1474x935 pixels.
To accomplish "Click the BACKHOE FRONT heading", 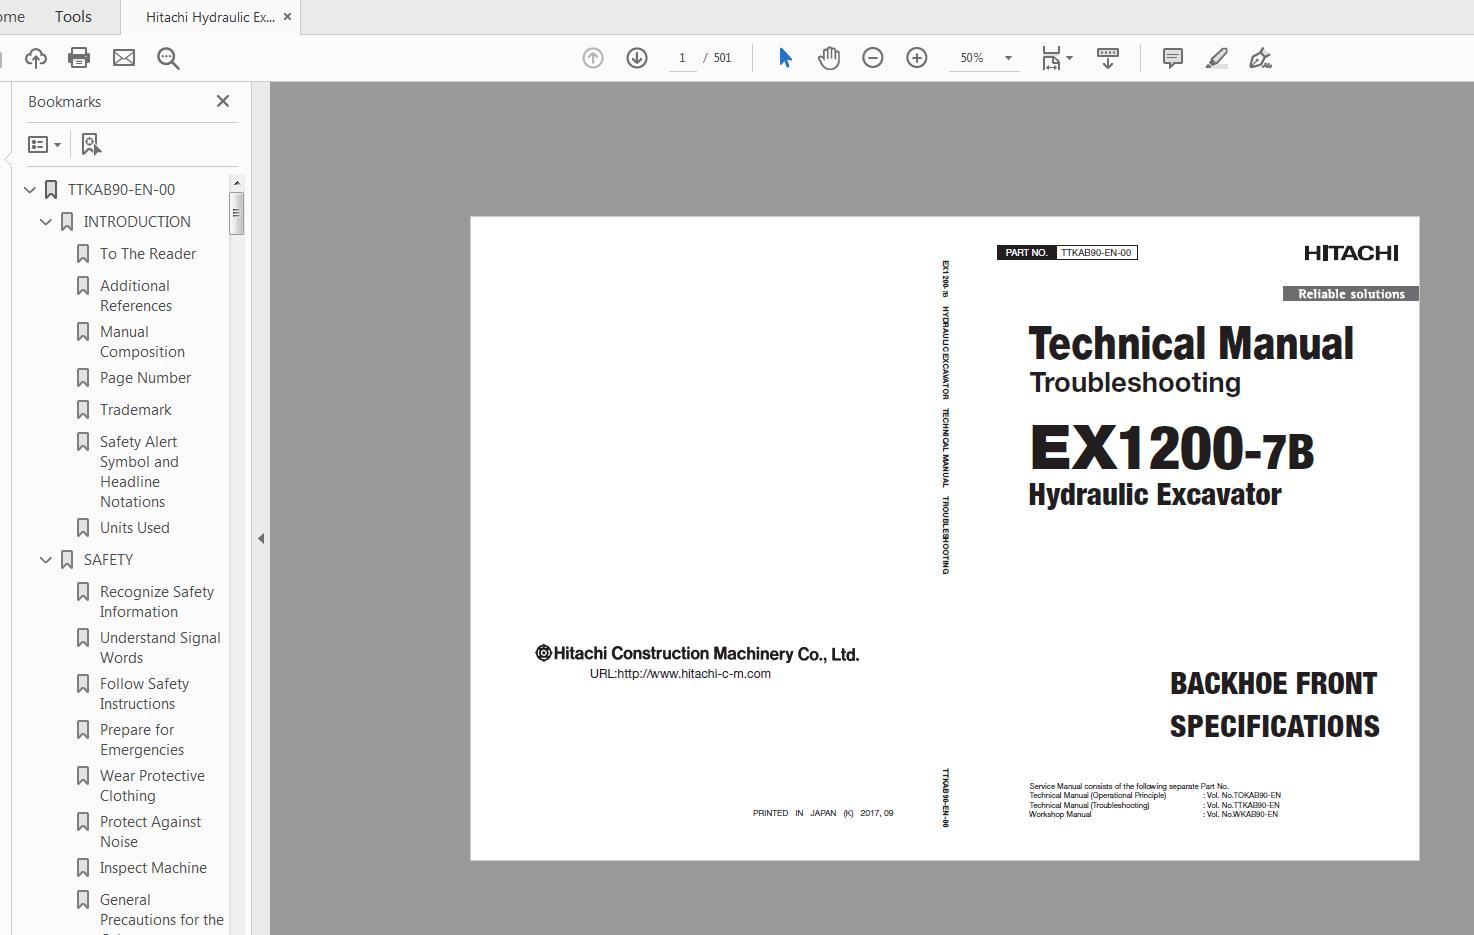I will [x=1273, y=683].
